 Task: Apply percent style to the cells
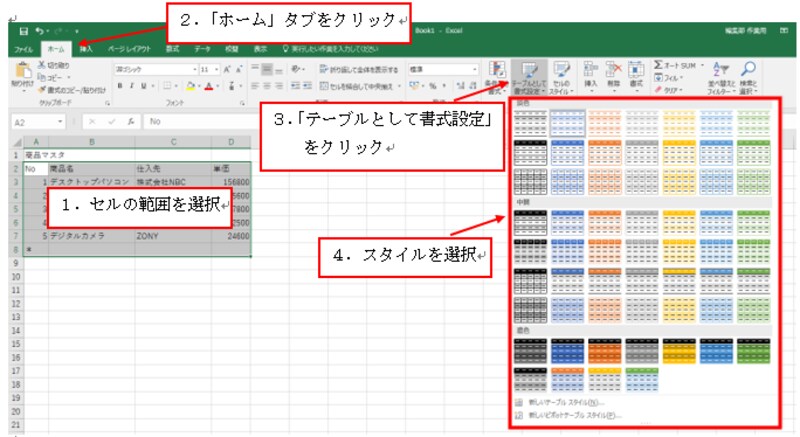pyautogui.click(x=433, y=86)
